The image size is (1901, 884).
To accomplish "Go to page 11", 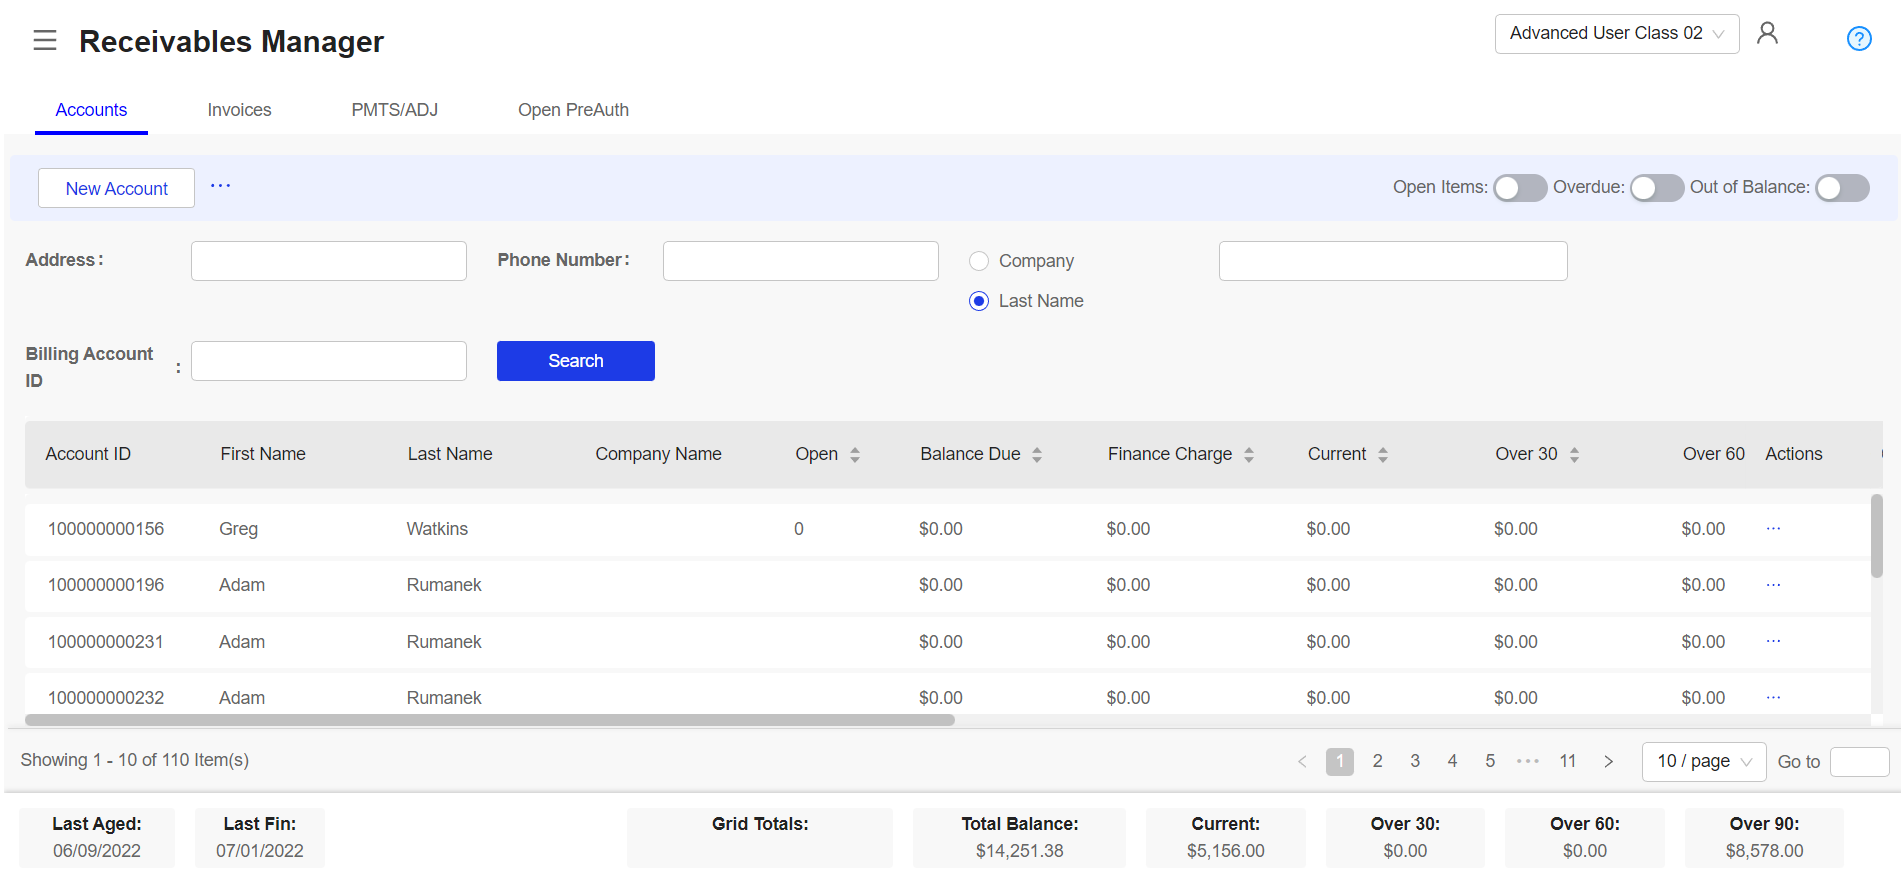I will coord(1568,762).
